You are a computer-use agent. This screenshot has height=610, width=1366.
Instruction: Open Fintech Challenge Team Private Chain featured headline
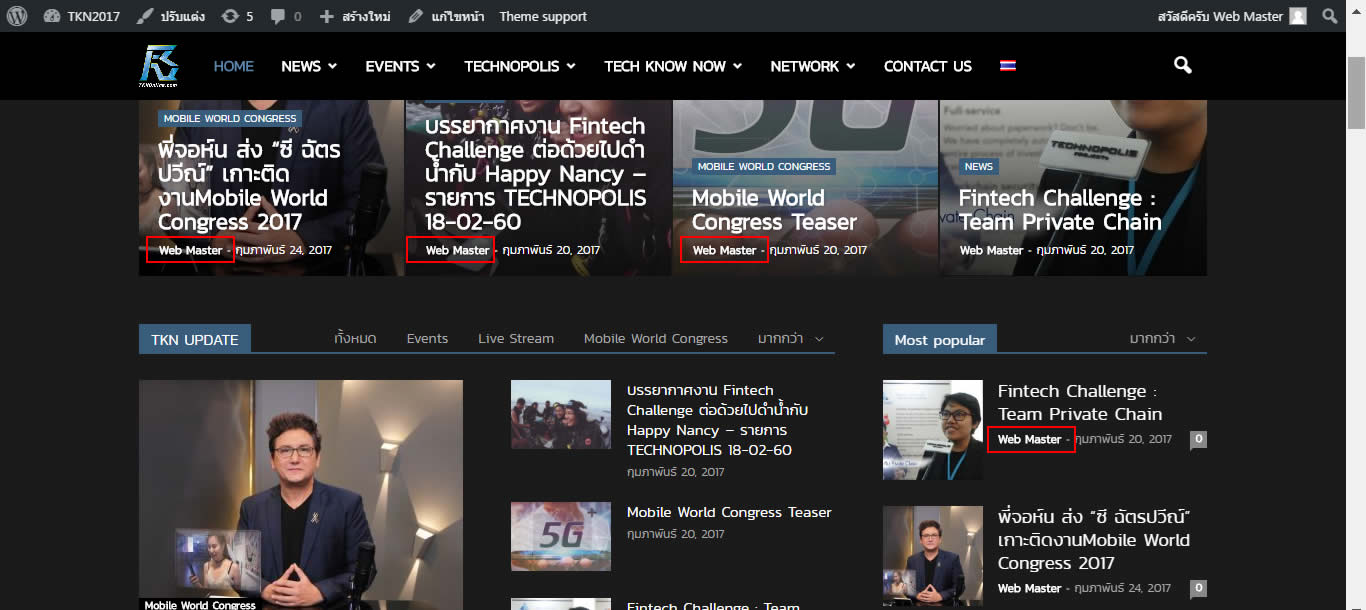[1060, 210]
